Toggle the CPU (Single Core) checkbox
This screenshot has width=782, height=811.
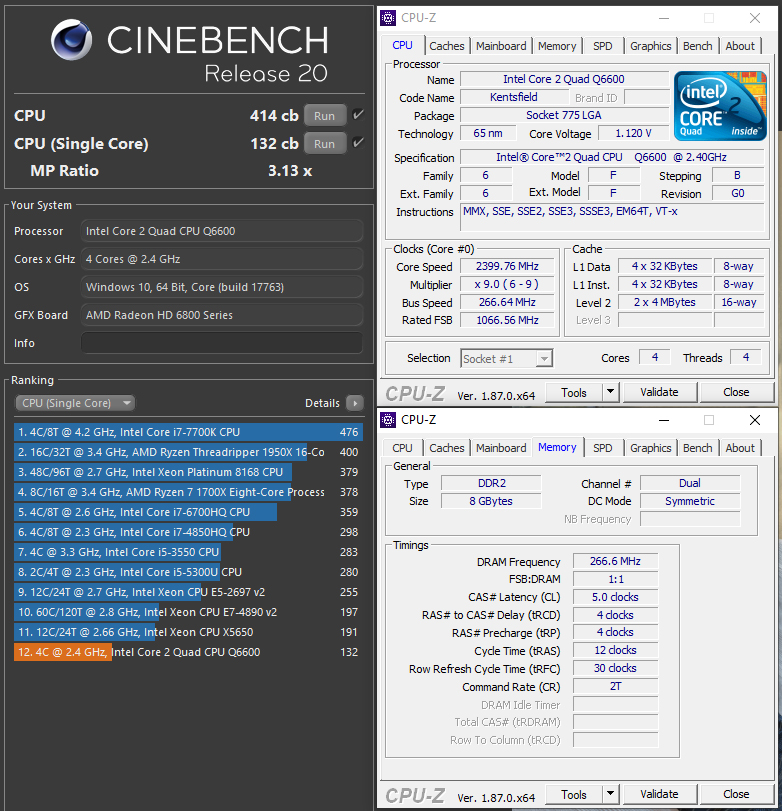[x=358, y=143]
